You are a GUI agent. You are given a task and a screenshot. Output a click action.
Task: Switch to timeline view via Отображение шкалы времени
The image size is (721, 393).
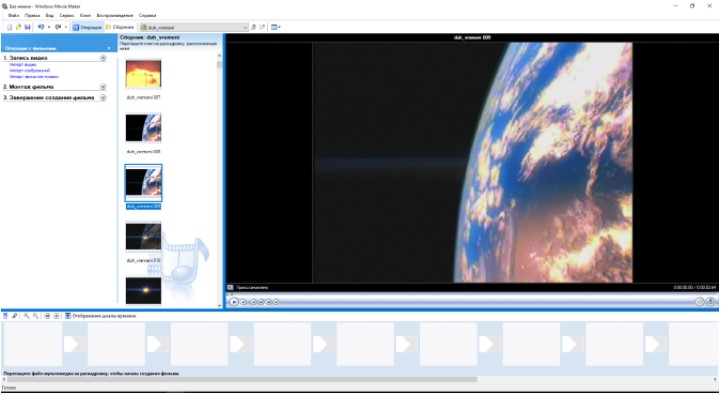101,316
